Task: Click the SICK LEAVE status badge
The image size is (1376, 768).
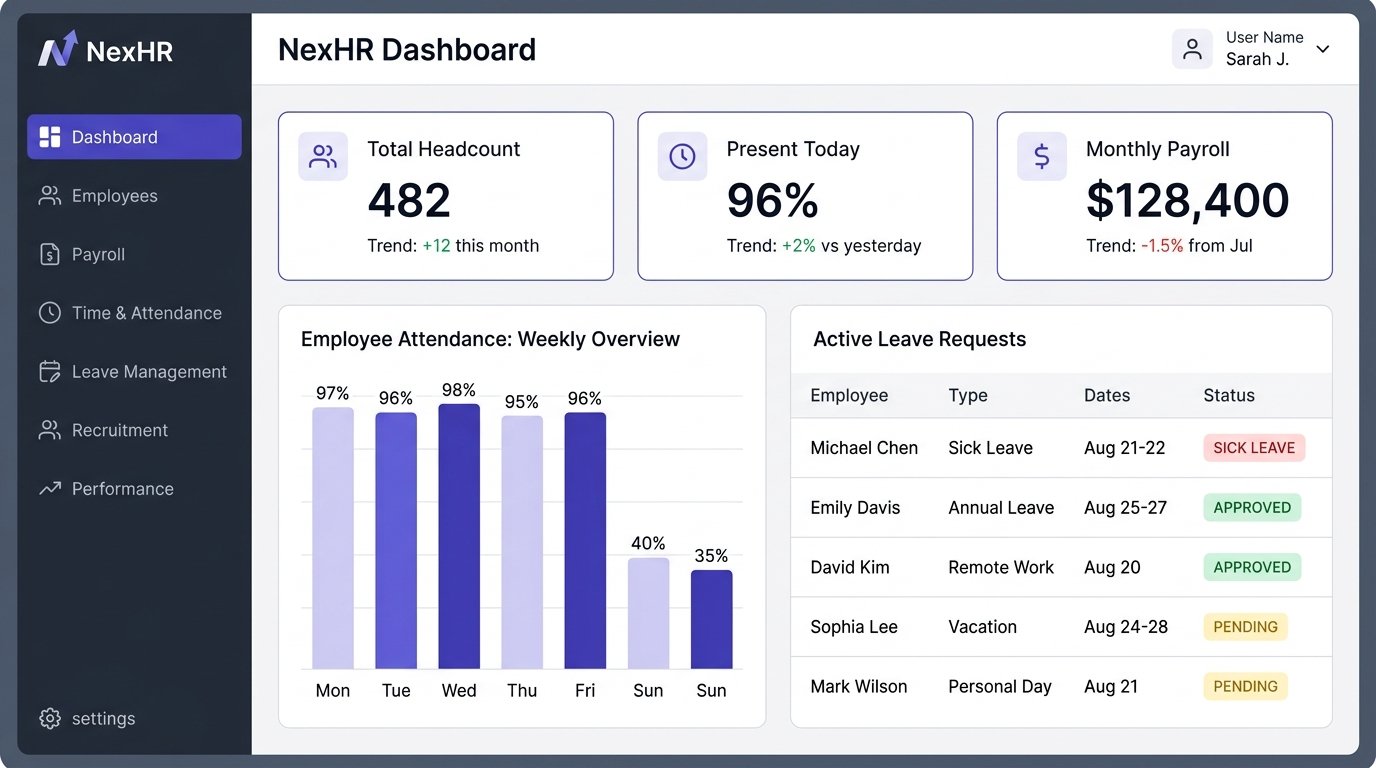Action: coord(1254,448)
